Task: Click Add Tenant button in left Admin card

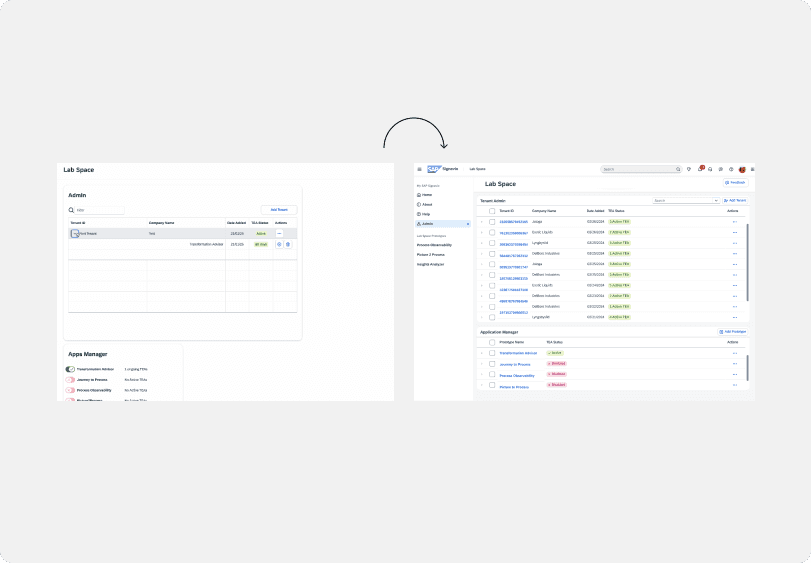Action: point(279,210)
